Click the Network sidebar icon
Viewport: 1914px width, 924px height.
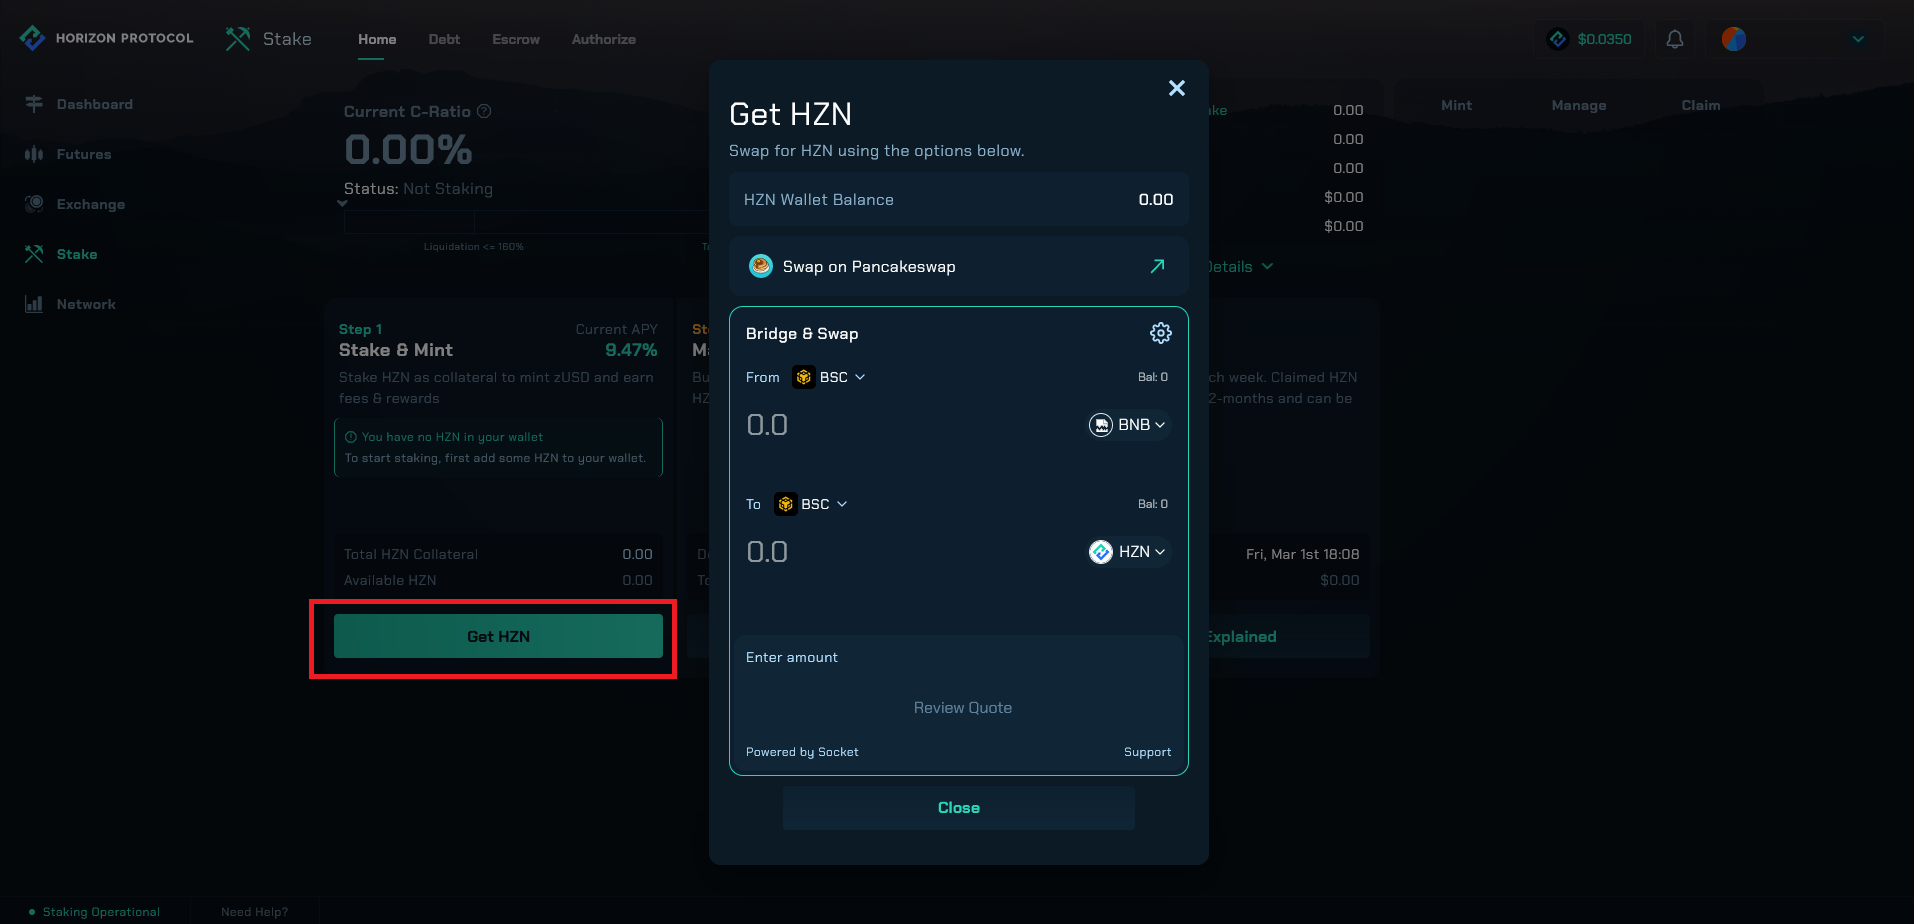(x=34, y=304)
